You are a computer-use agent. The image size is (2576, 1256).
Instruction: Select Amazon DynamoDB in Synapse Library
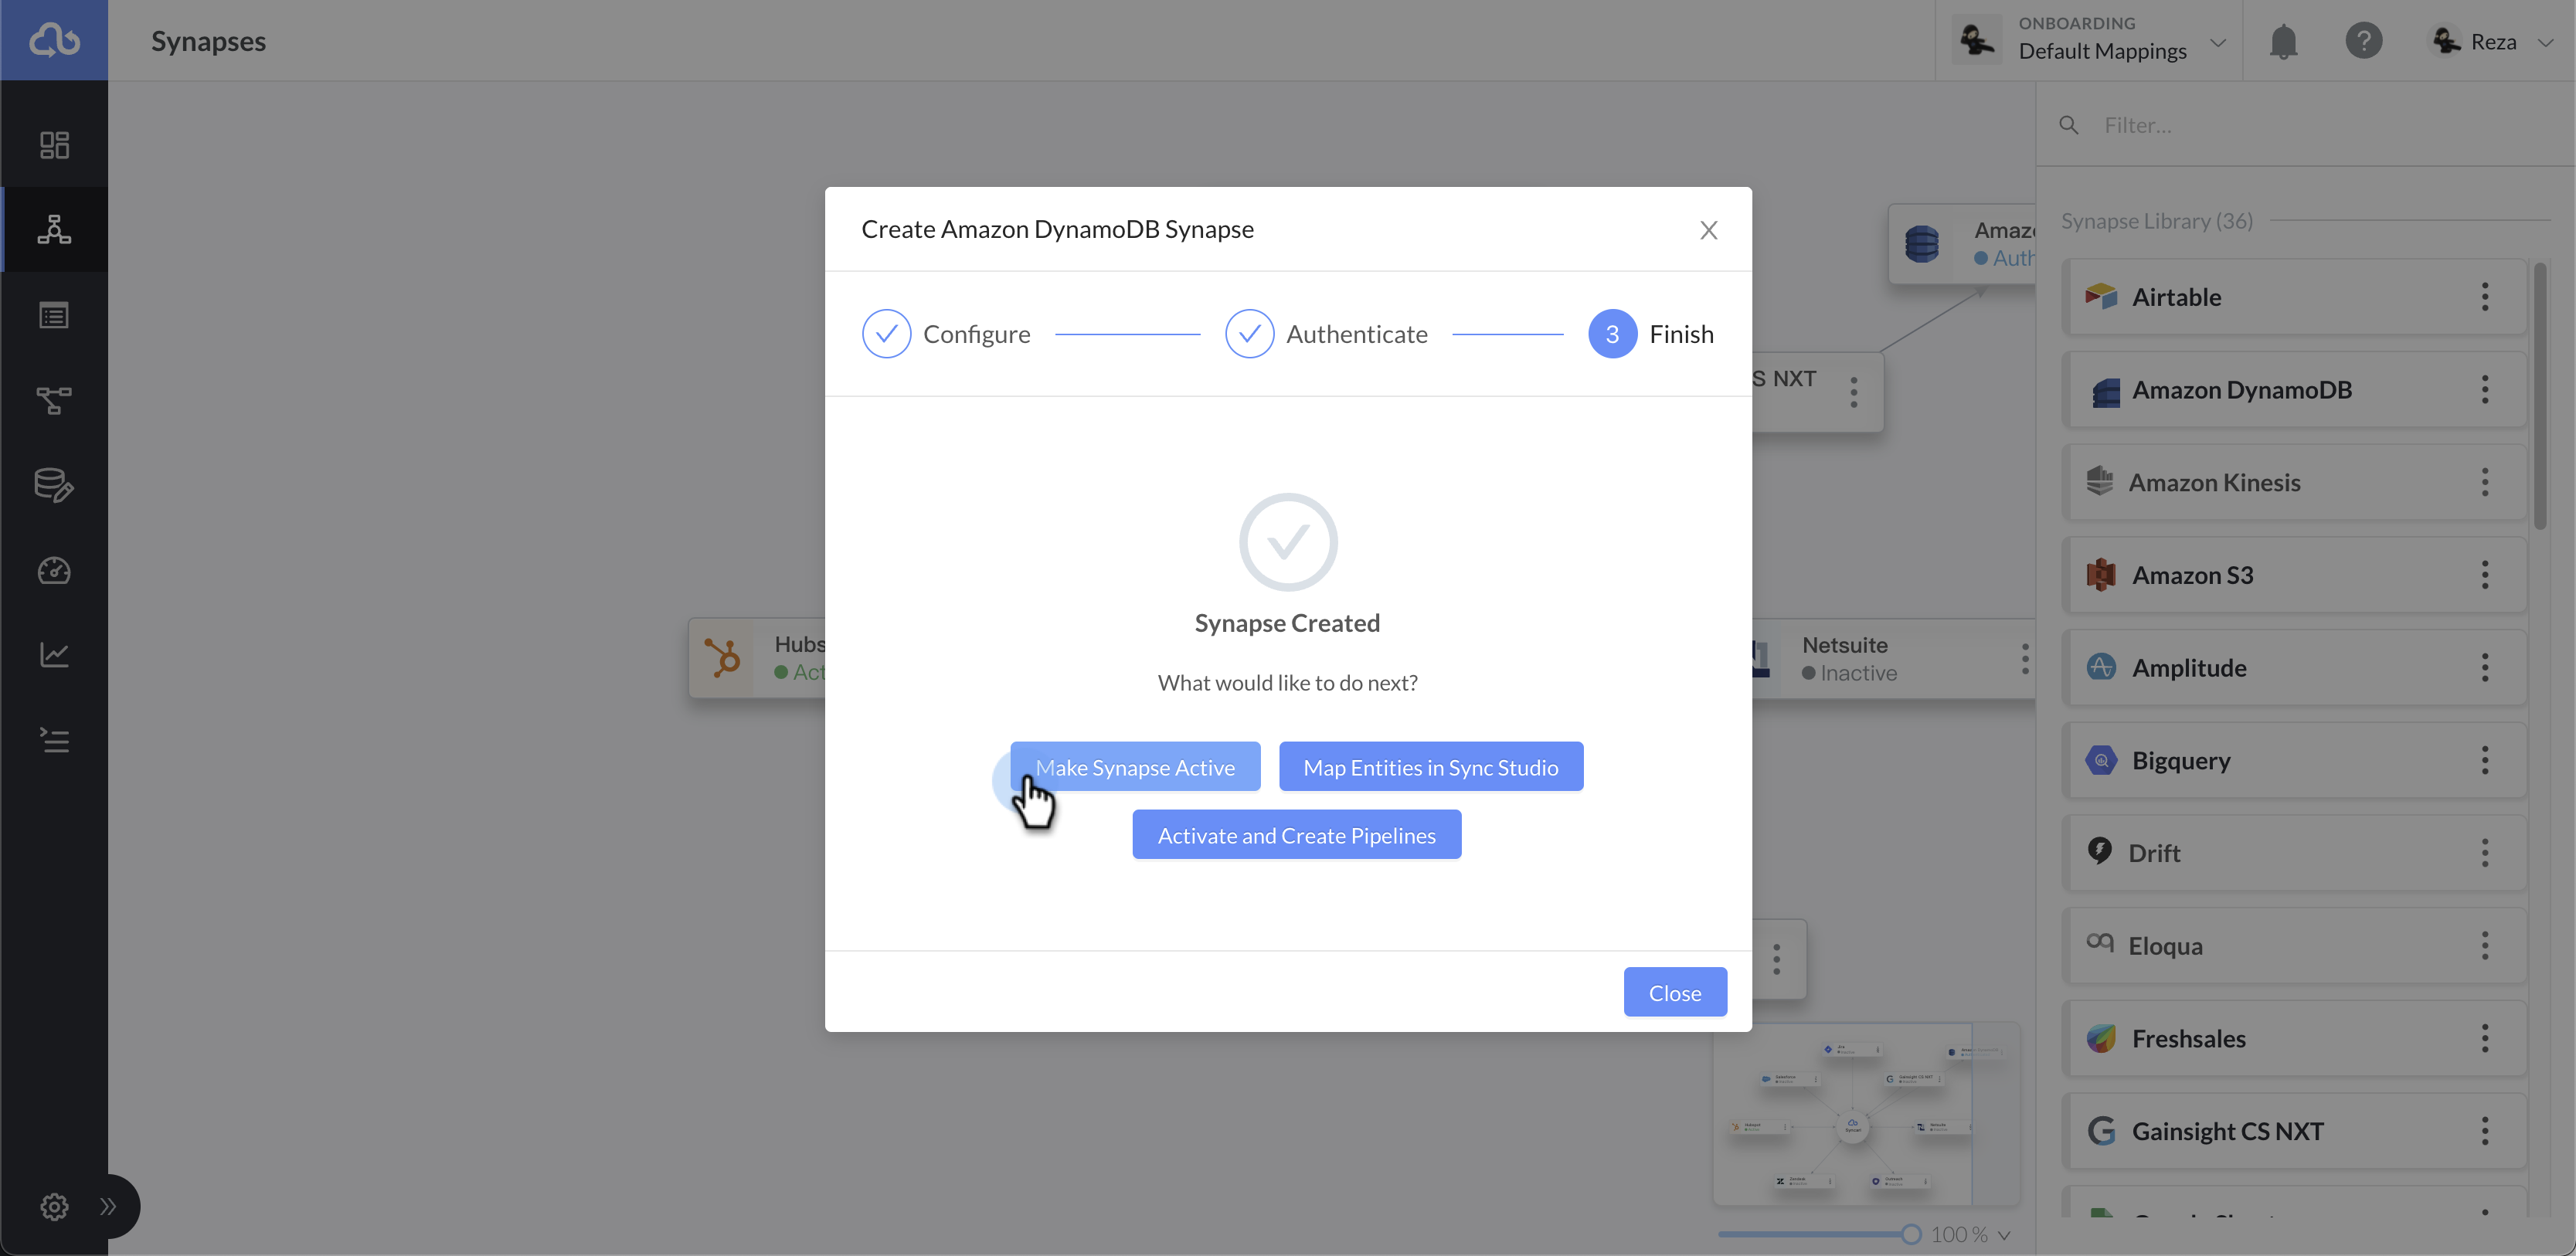pos(2295,390)
